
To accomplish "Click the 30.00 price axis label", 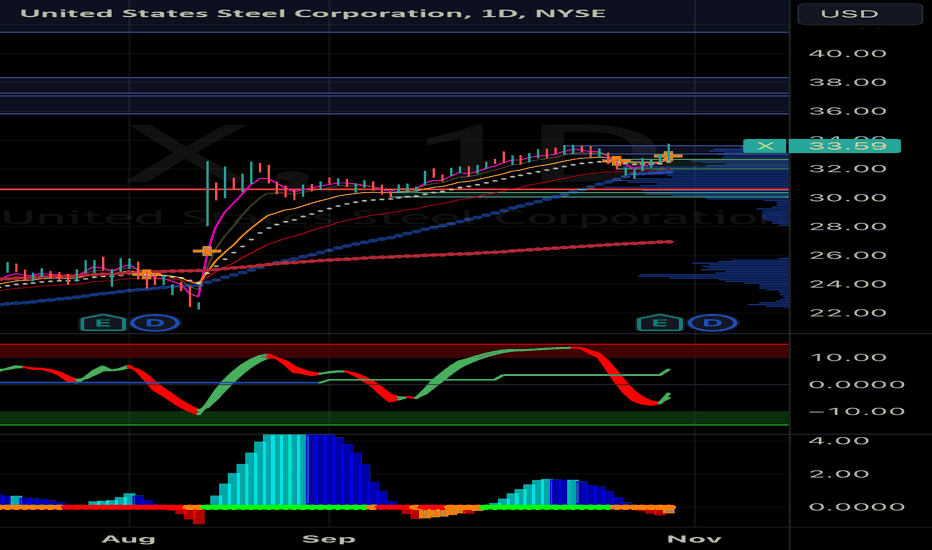I will [848, 197].
